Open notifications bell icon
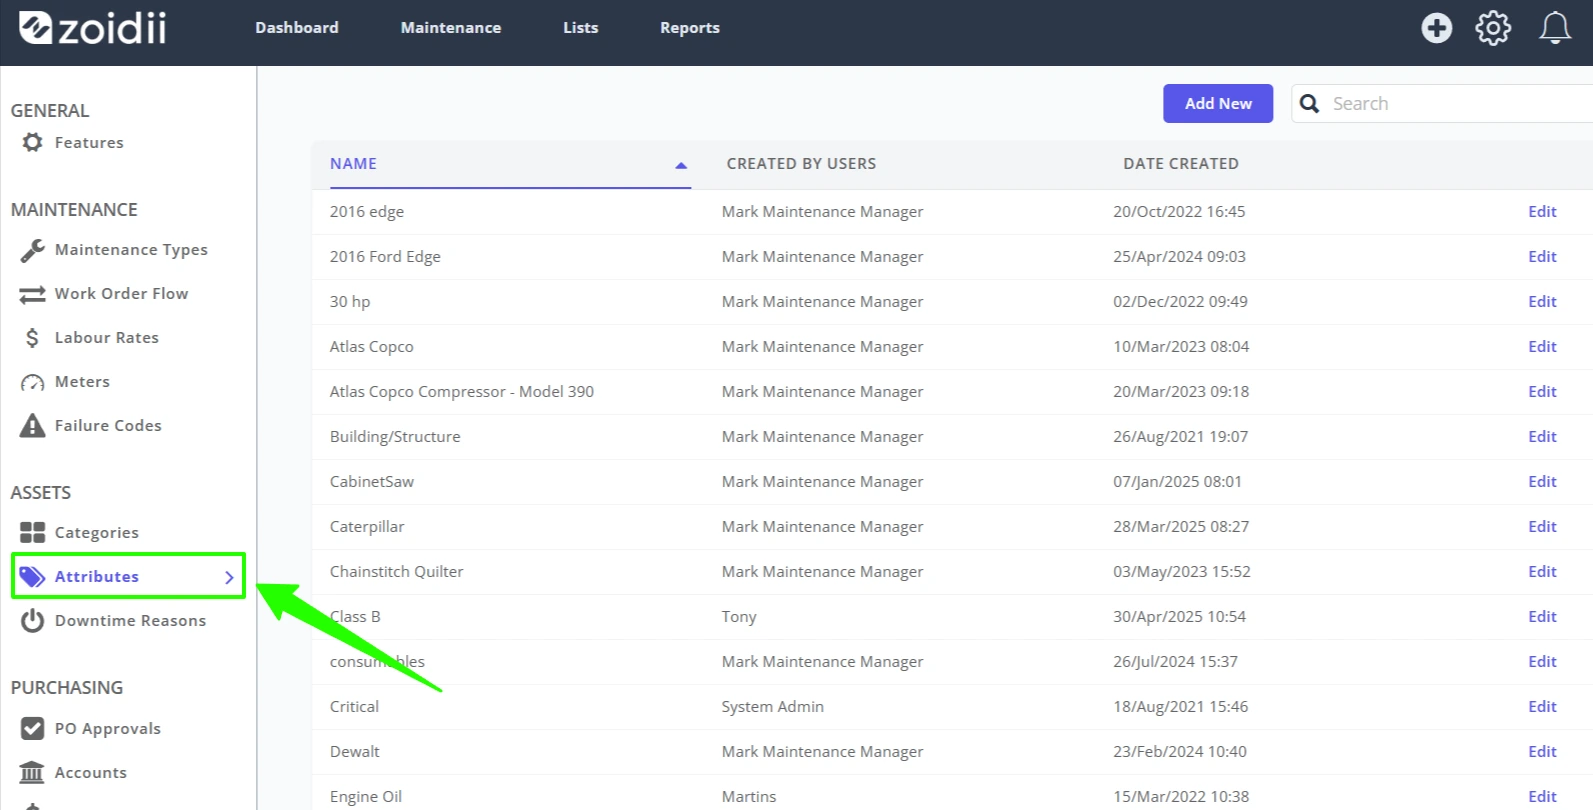The width and height of the screenshot is (1593, 810). [1555, 28]
